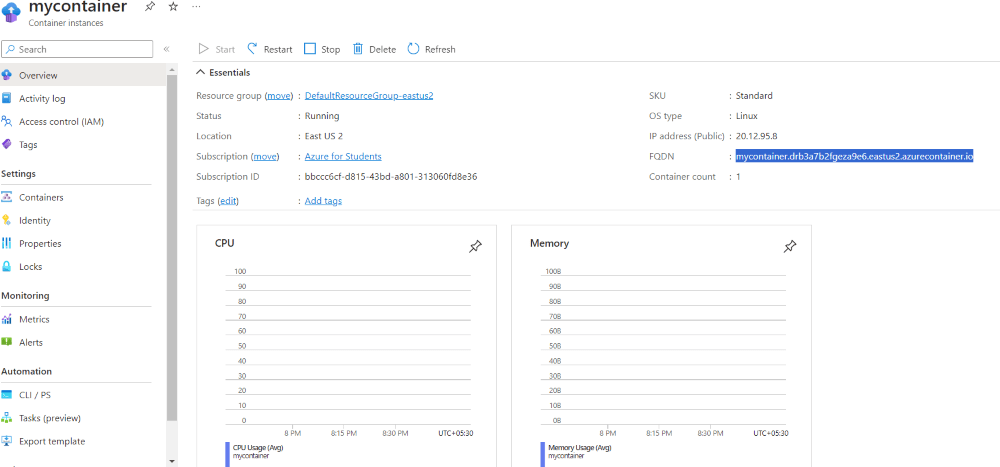
Task: Click the Tasks (preview) hierarchy icon
Action: point(6,418)
